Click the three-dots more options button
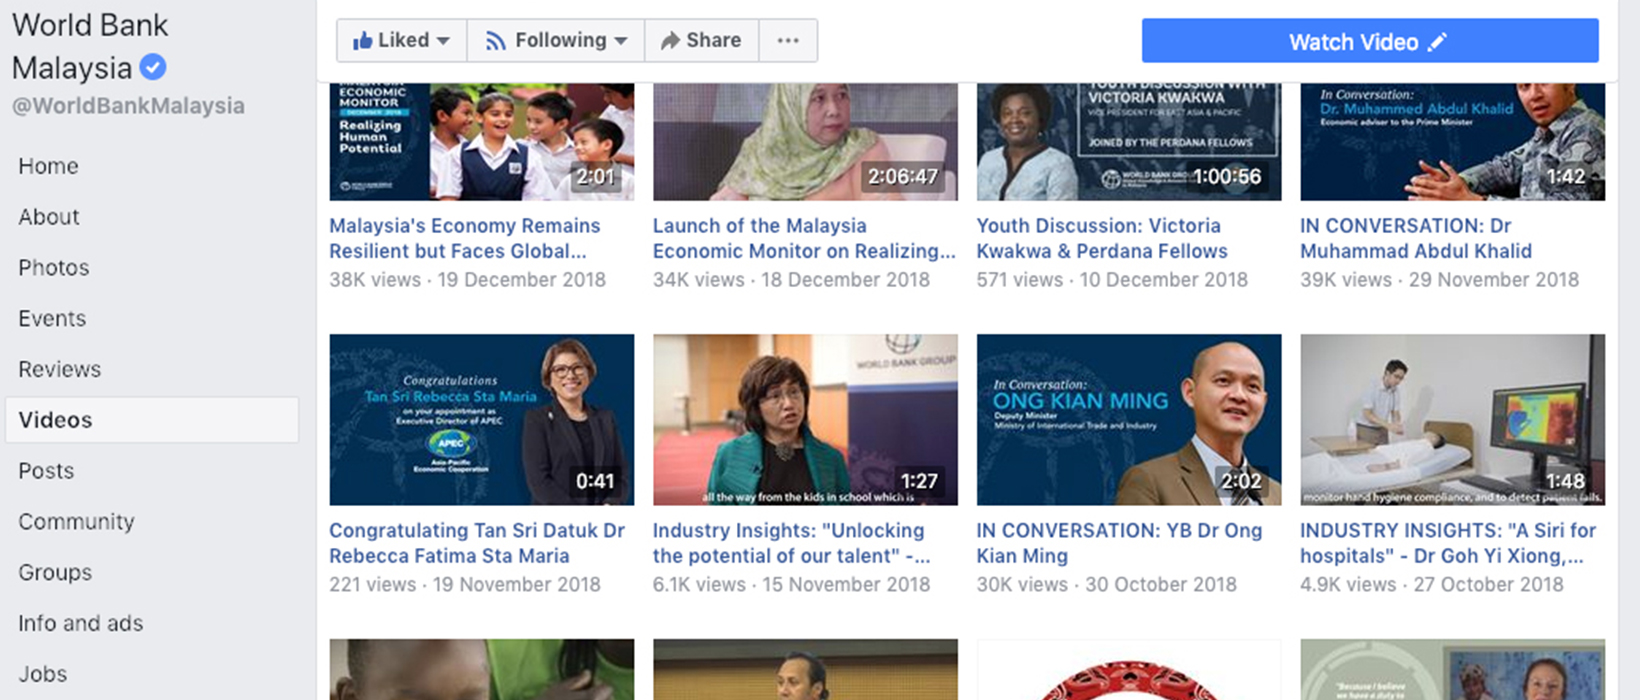This screenshot has width=1640, height=700. click(788, 41)
